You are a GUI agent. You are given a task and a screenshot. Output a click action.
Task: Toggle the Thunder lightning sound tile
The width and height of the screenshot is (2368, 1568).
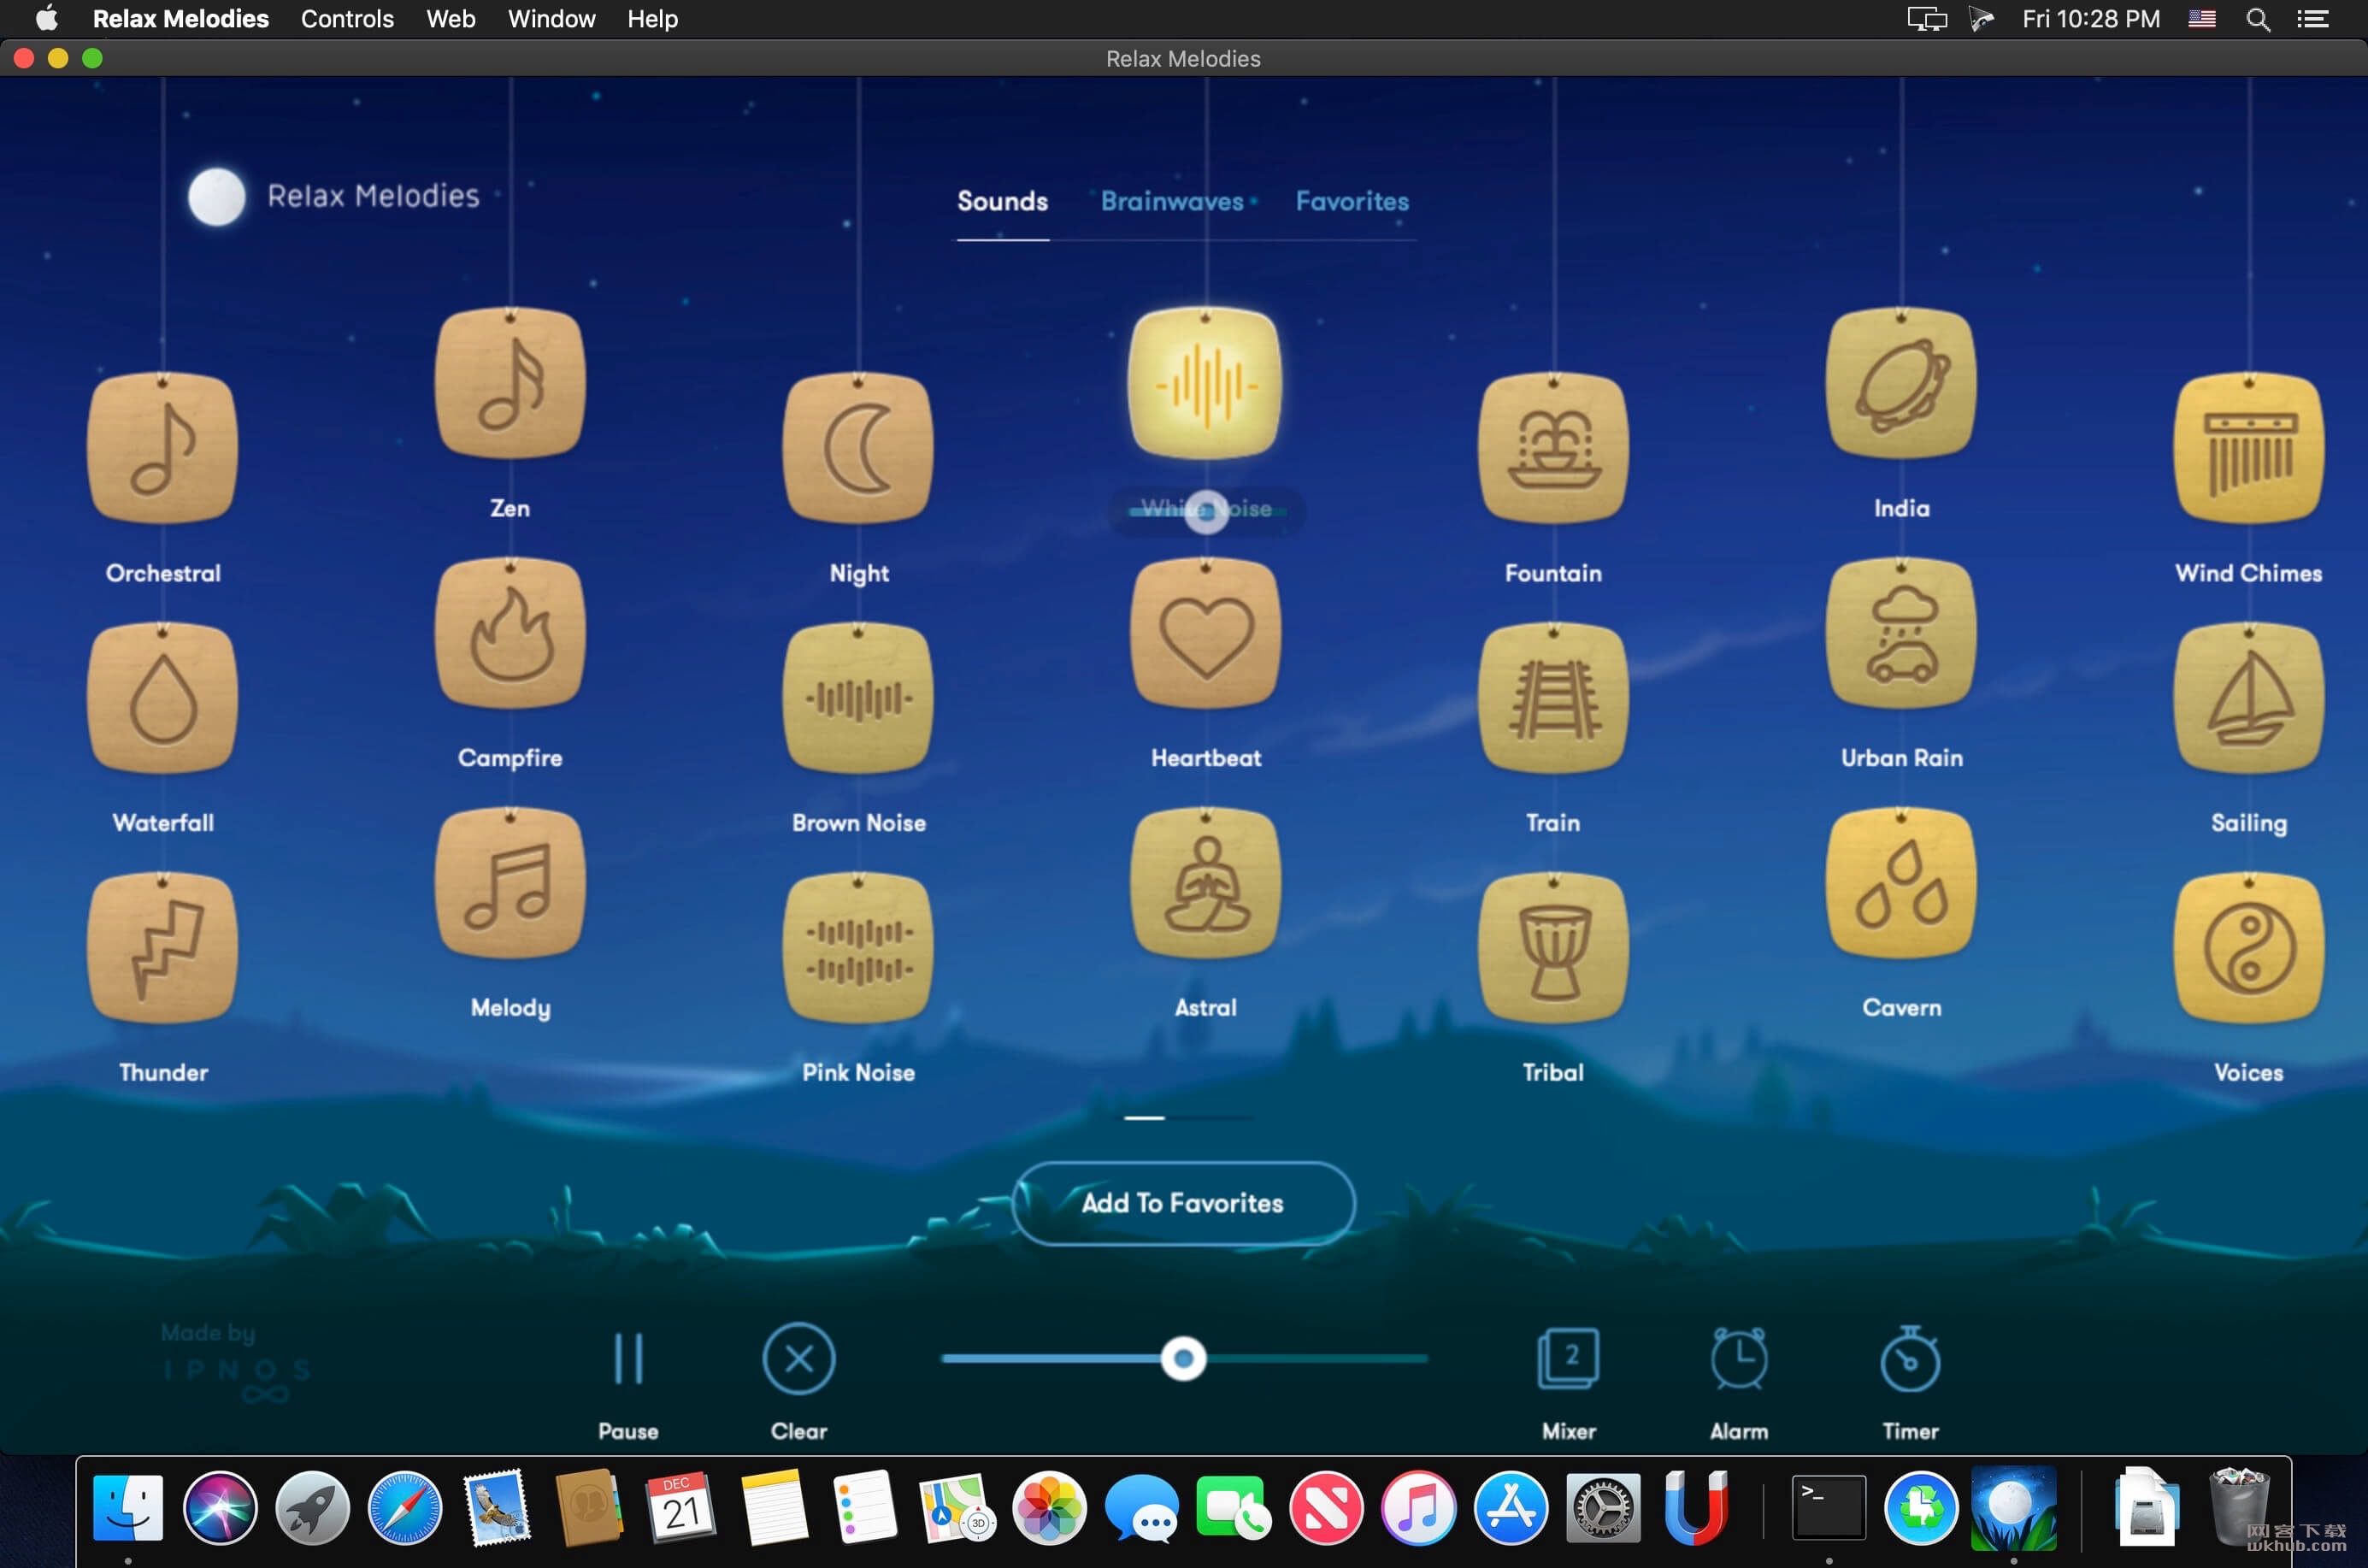pos(163,948)
